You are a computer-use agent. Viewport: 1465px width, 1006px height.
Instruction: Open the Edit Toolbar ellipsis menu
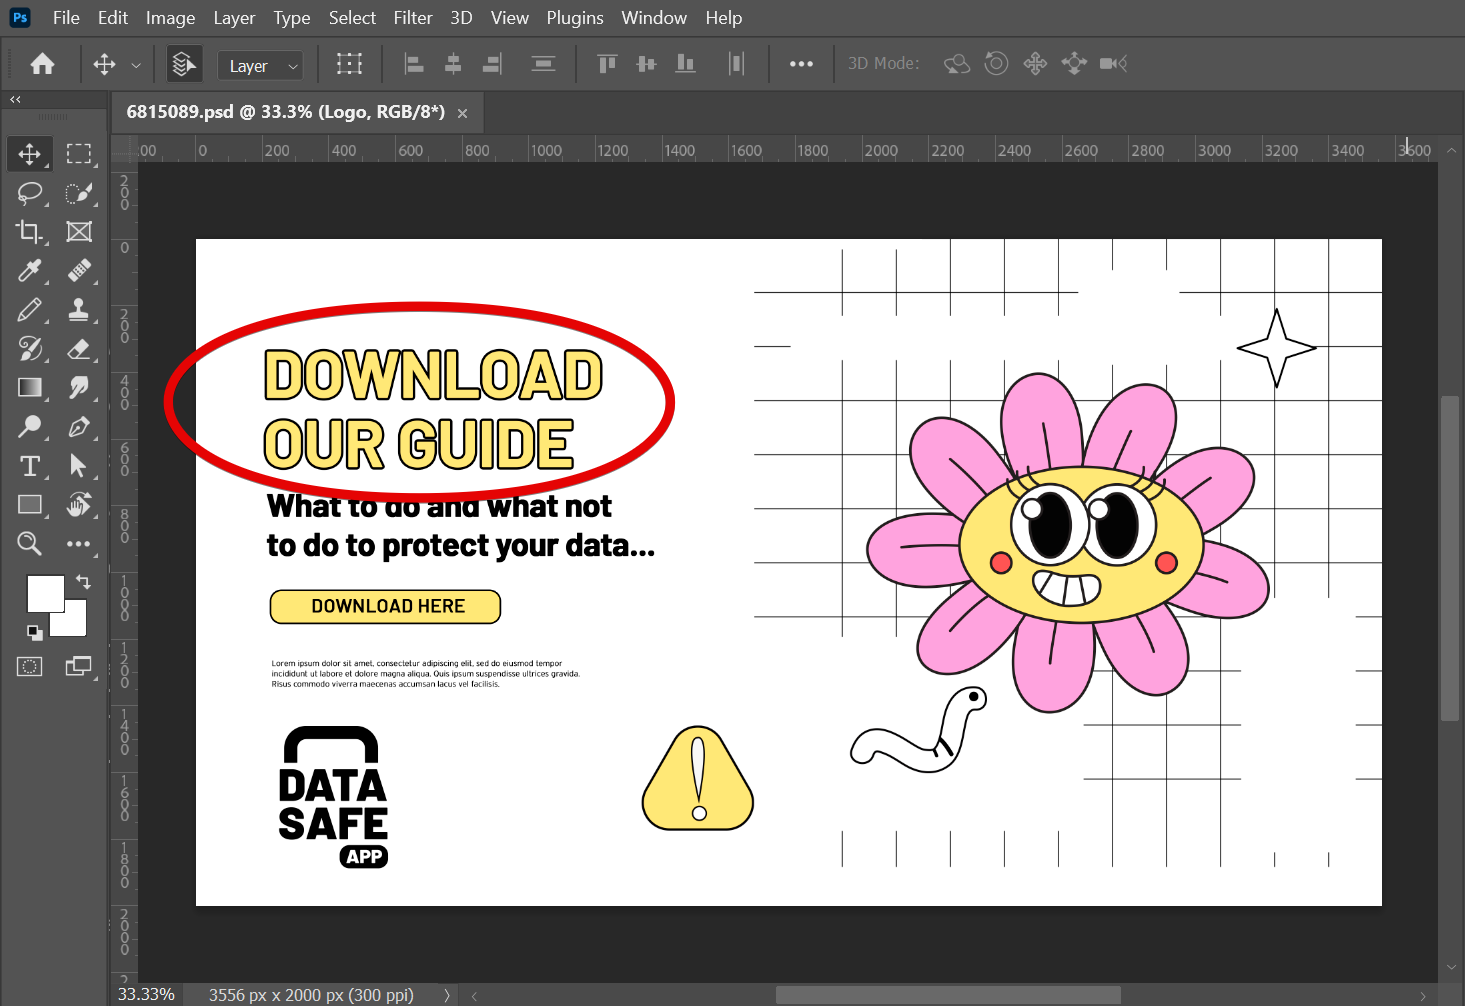(x=79, y=543)
